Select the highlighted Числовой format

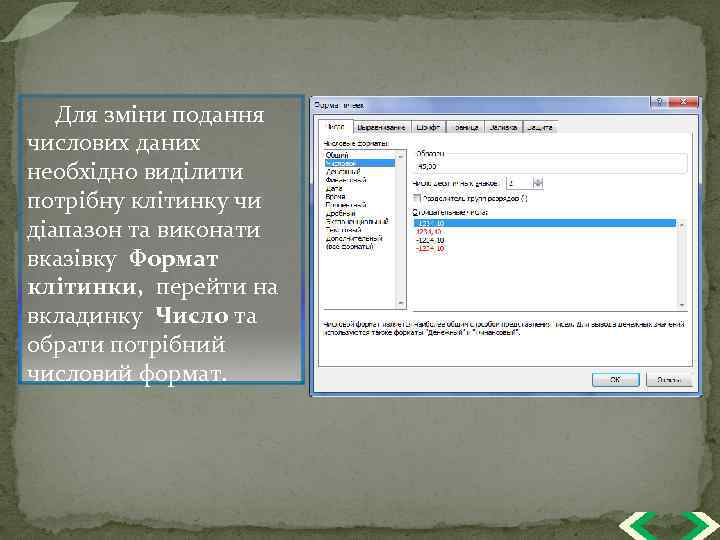pyautogui.click(x=360, y=163)
